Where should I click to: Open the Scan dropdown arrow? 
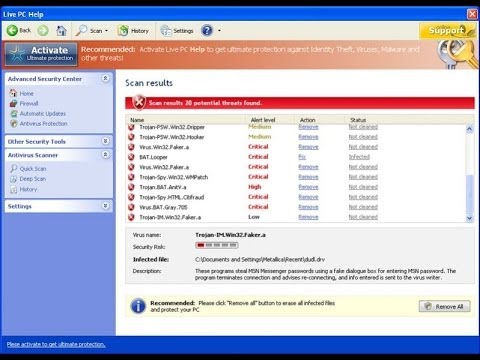coord(106,31)
